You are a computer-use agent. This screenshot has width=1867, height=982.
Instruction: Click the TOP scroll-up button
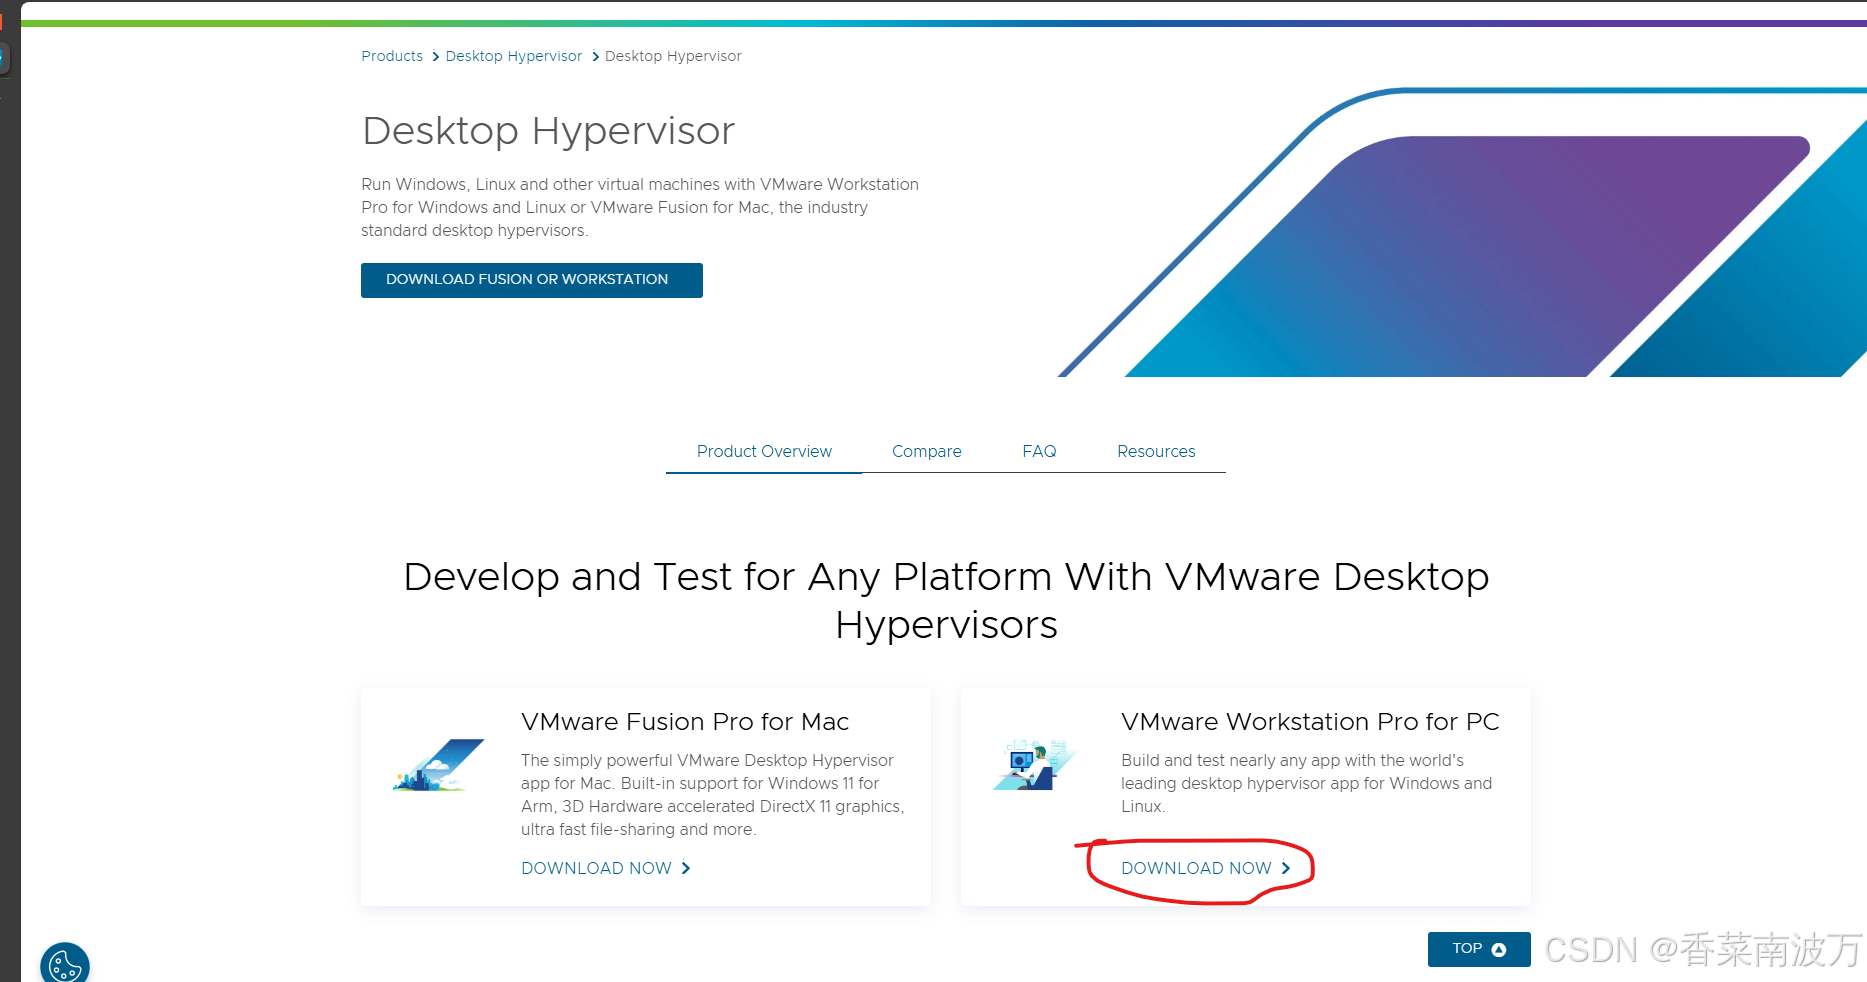click(1479, 949)
